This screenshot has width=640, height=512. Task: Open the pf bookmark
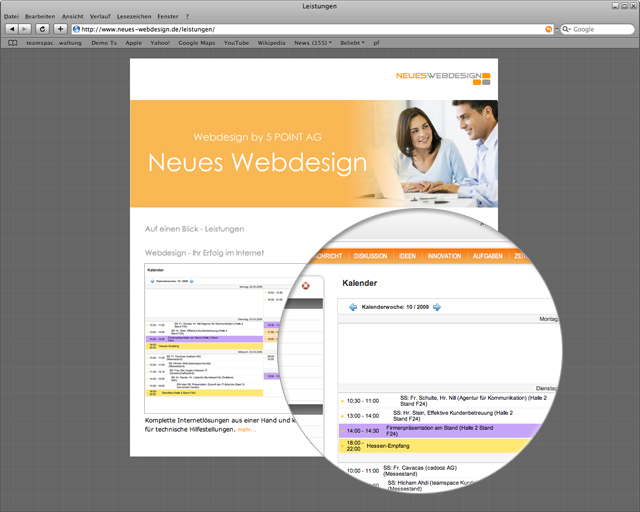376,43
